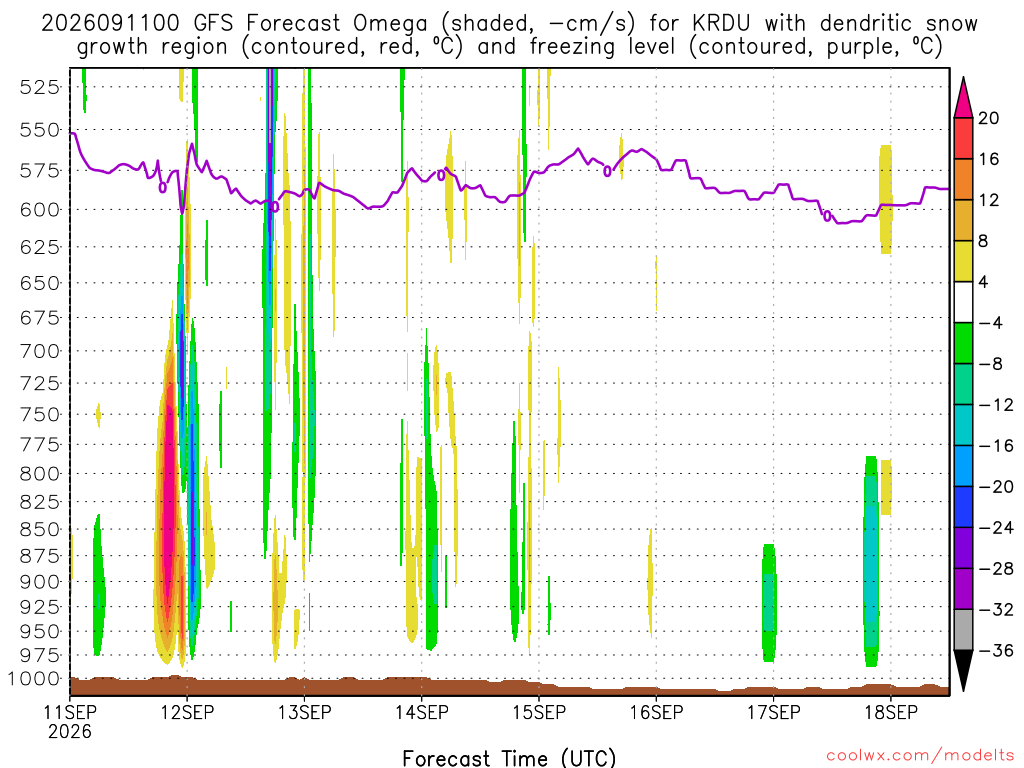The width and height of the screenshot is (1024, 768).
Task: Pick the orange 12 to 16 colorbar swatch
Action: click(963, 180)
